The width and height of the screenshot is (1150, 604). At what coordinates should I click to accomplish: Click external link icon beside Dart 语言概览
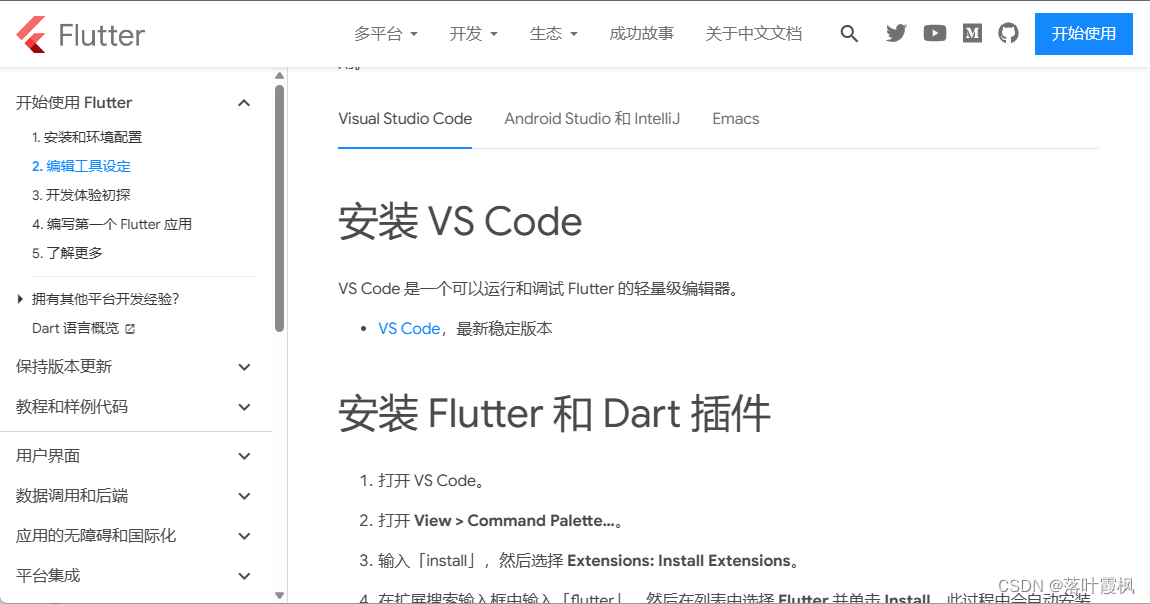pos(131,329)
